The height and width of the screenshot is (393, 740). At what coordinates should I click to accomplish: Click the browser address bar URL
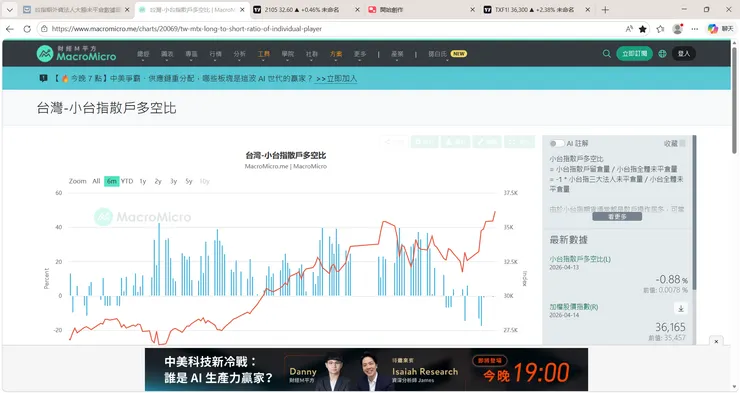click(x=186, y=29)
